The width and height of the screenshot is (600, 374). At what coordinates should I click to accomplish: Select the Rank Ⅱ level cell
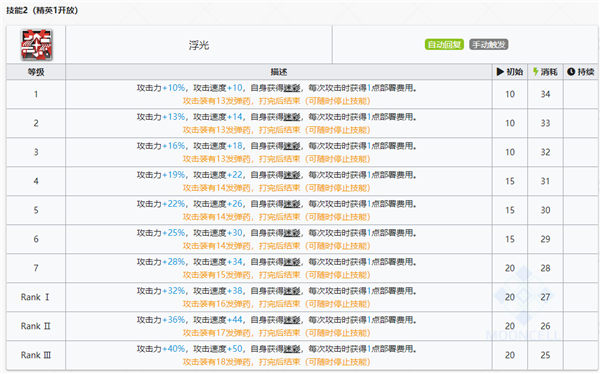[x=36, y=326]
